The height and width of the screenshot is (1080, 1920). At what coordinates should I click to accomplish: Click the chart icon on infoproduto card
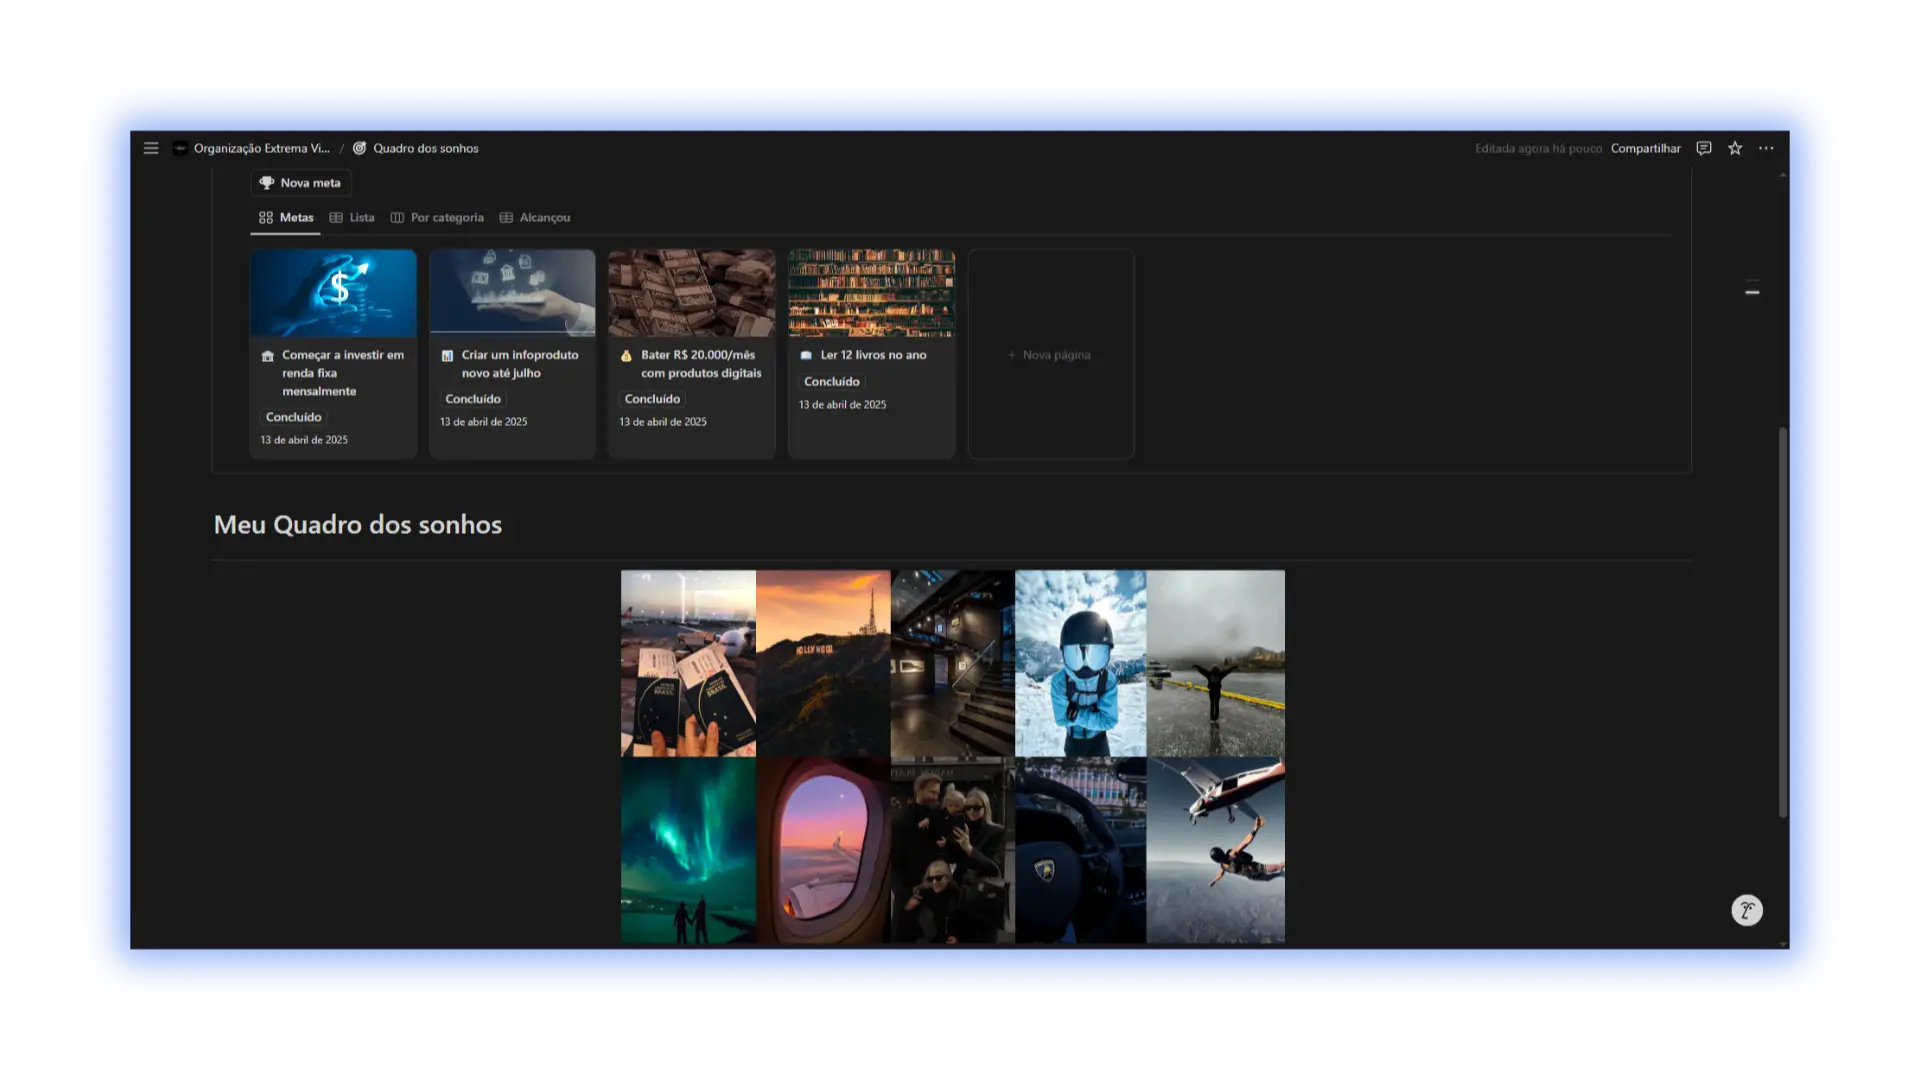pos(447,356)
